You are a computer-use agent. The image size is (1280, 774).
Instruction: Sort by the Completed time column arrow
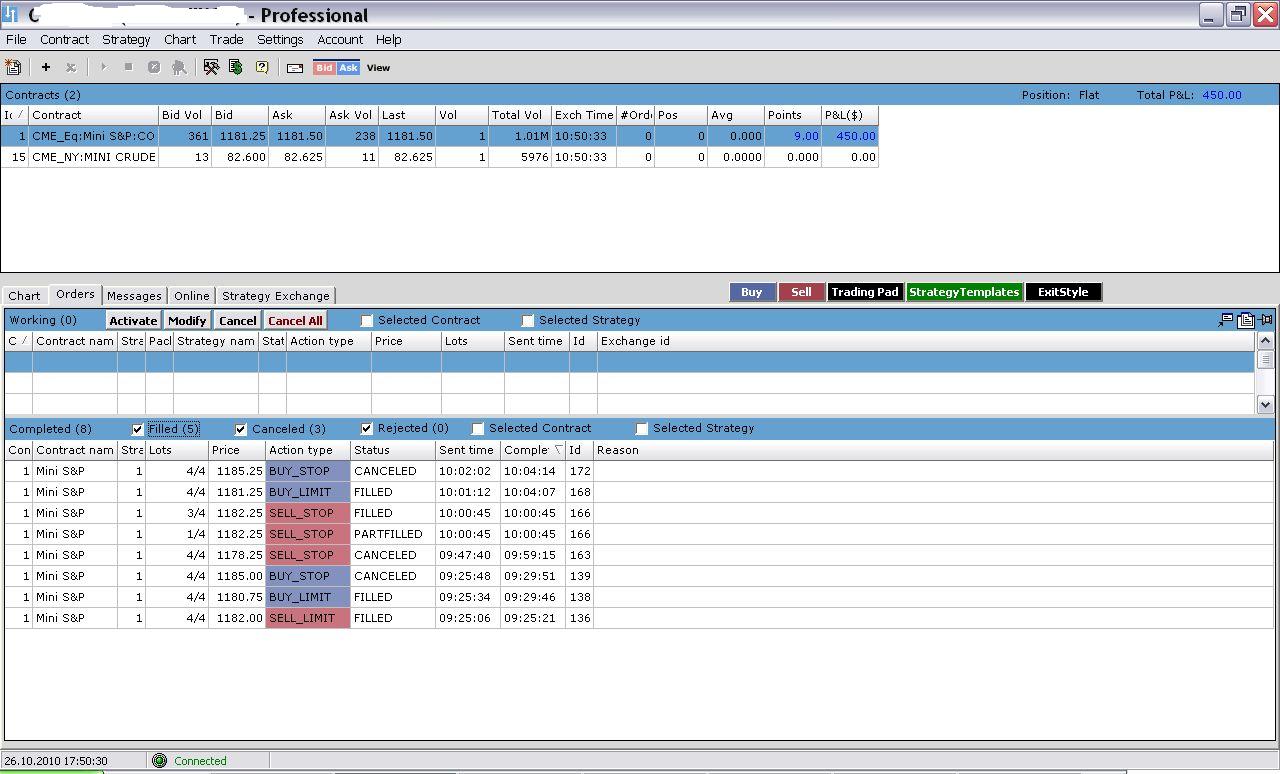[x=558, y=450]
